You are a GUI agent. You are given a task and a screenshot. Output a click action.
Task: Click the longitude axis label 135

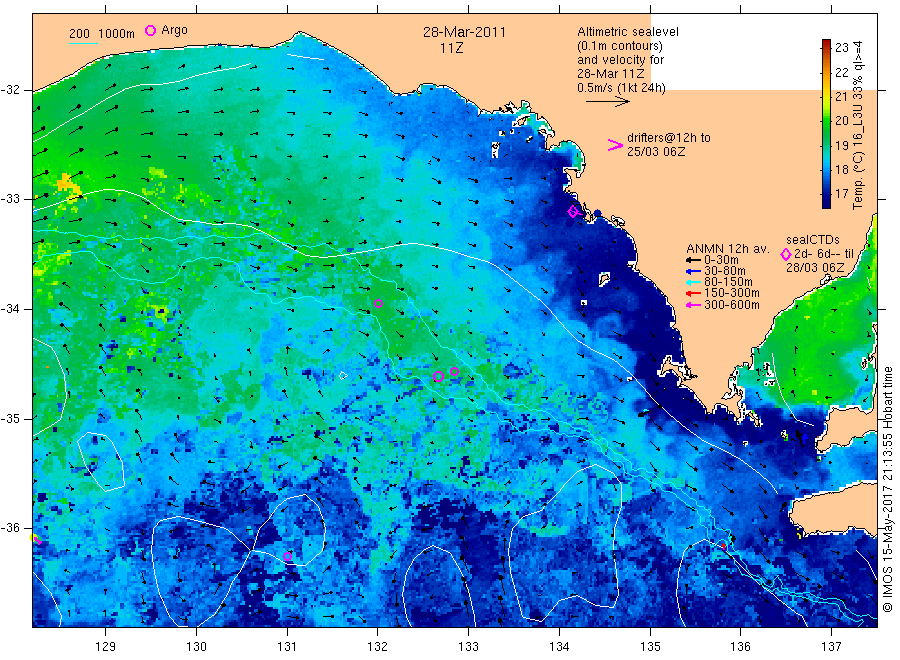650,647
